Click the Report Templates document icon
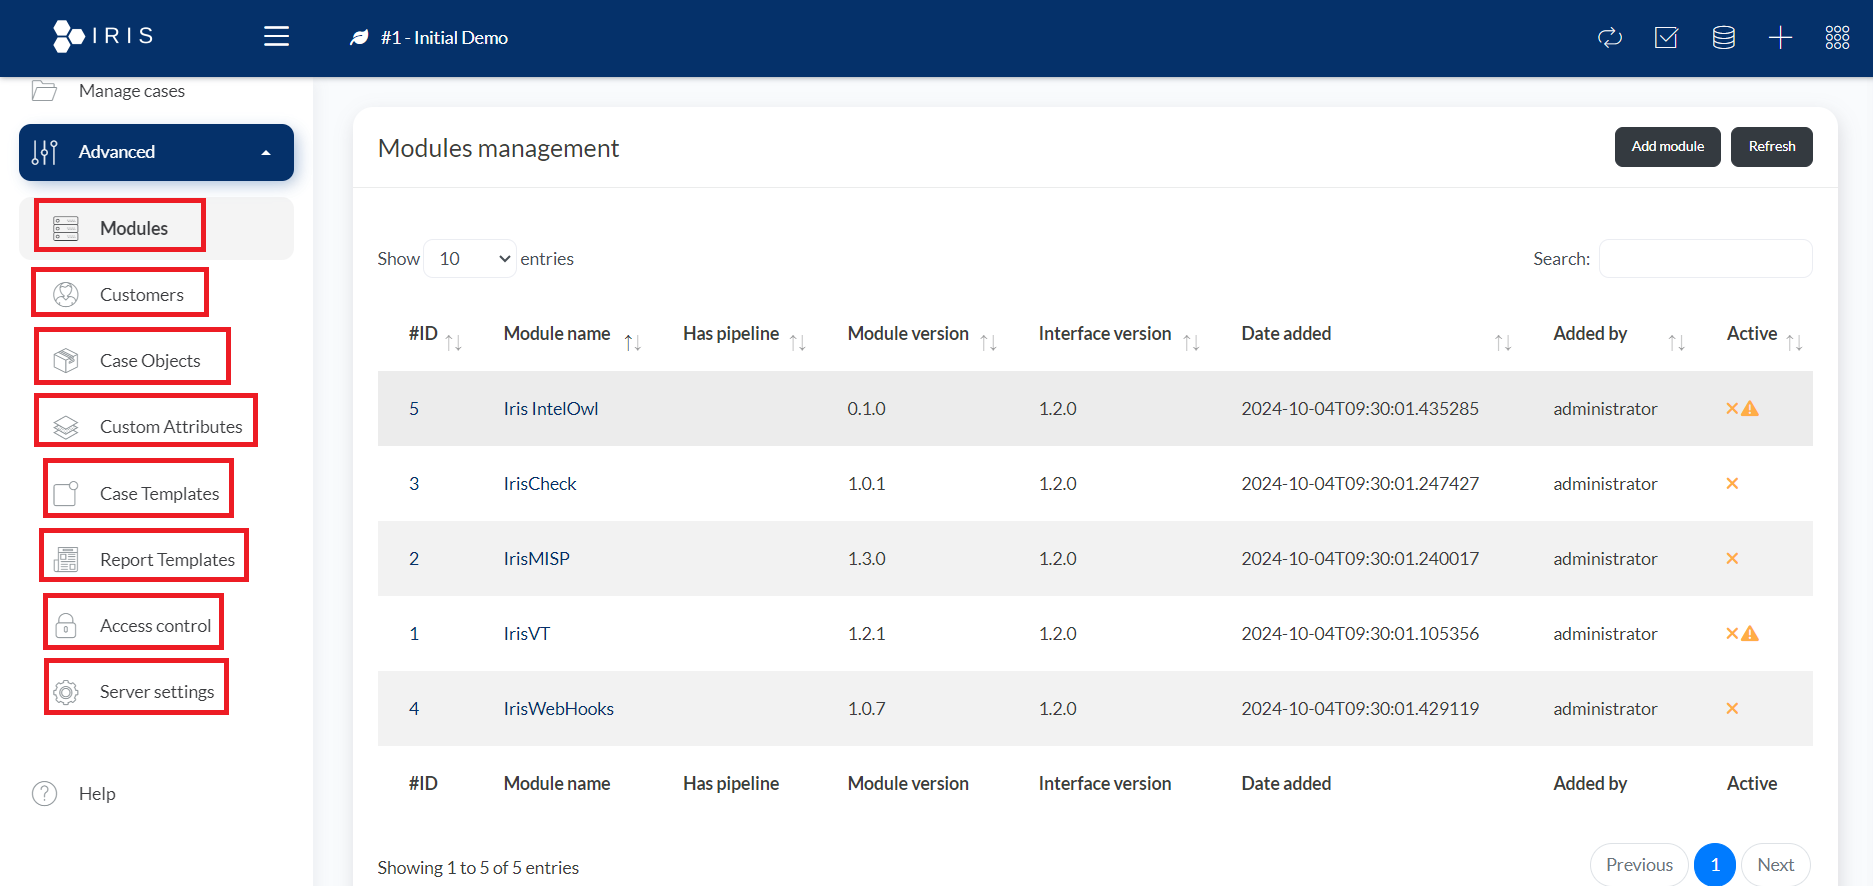Image resolution: width=1873 pixels, height=886 pixels. tap(66, 559)
